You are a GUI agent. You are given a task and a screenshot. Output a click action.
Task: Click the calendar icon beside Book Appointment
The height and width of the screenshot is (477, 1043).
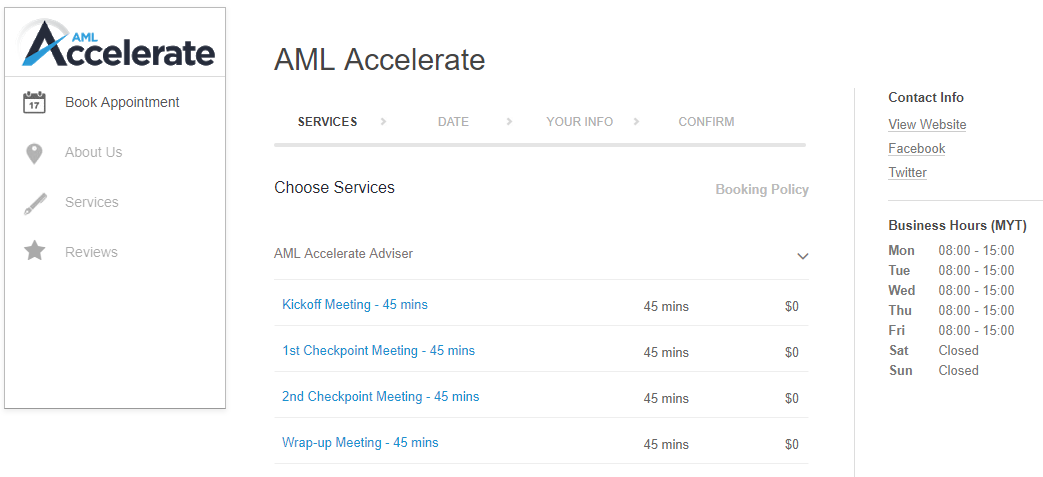click(34, 102)
